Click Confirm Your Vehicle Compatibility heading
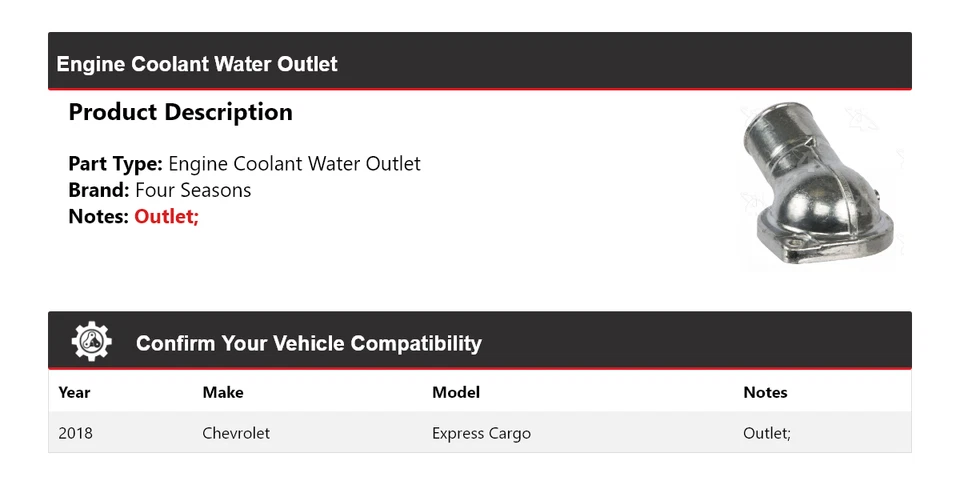 (308, 343)
